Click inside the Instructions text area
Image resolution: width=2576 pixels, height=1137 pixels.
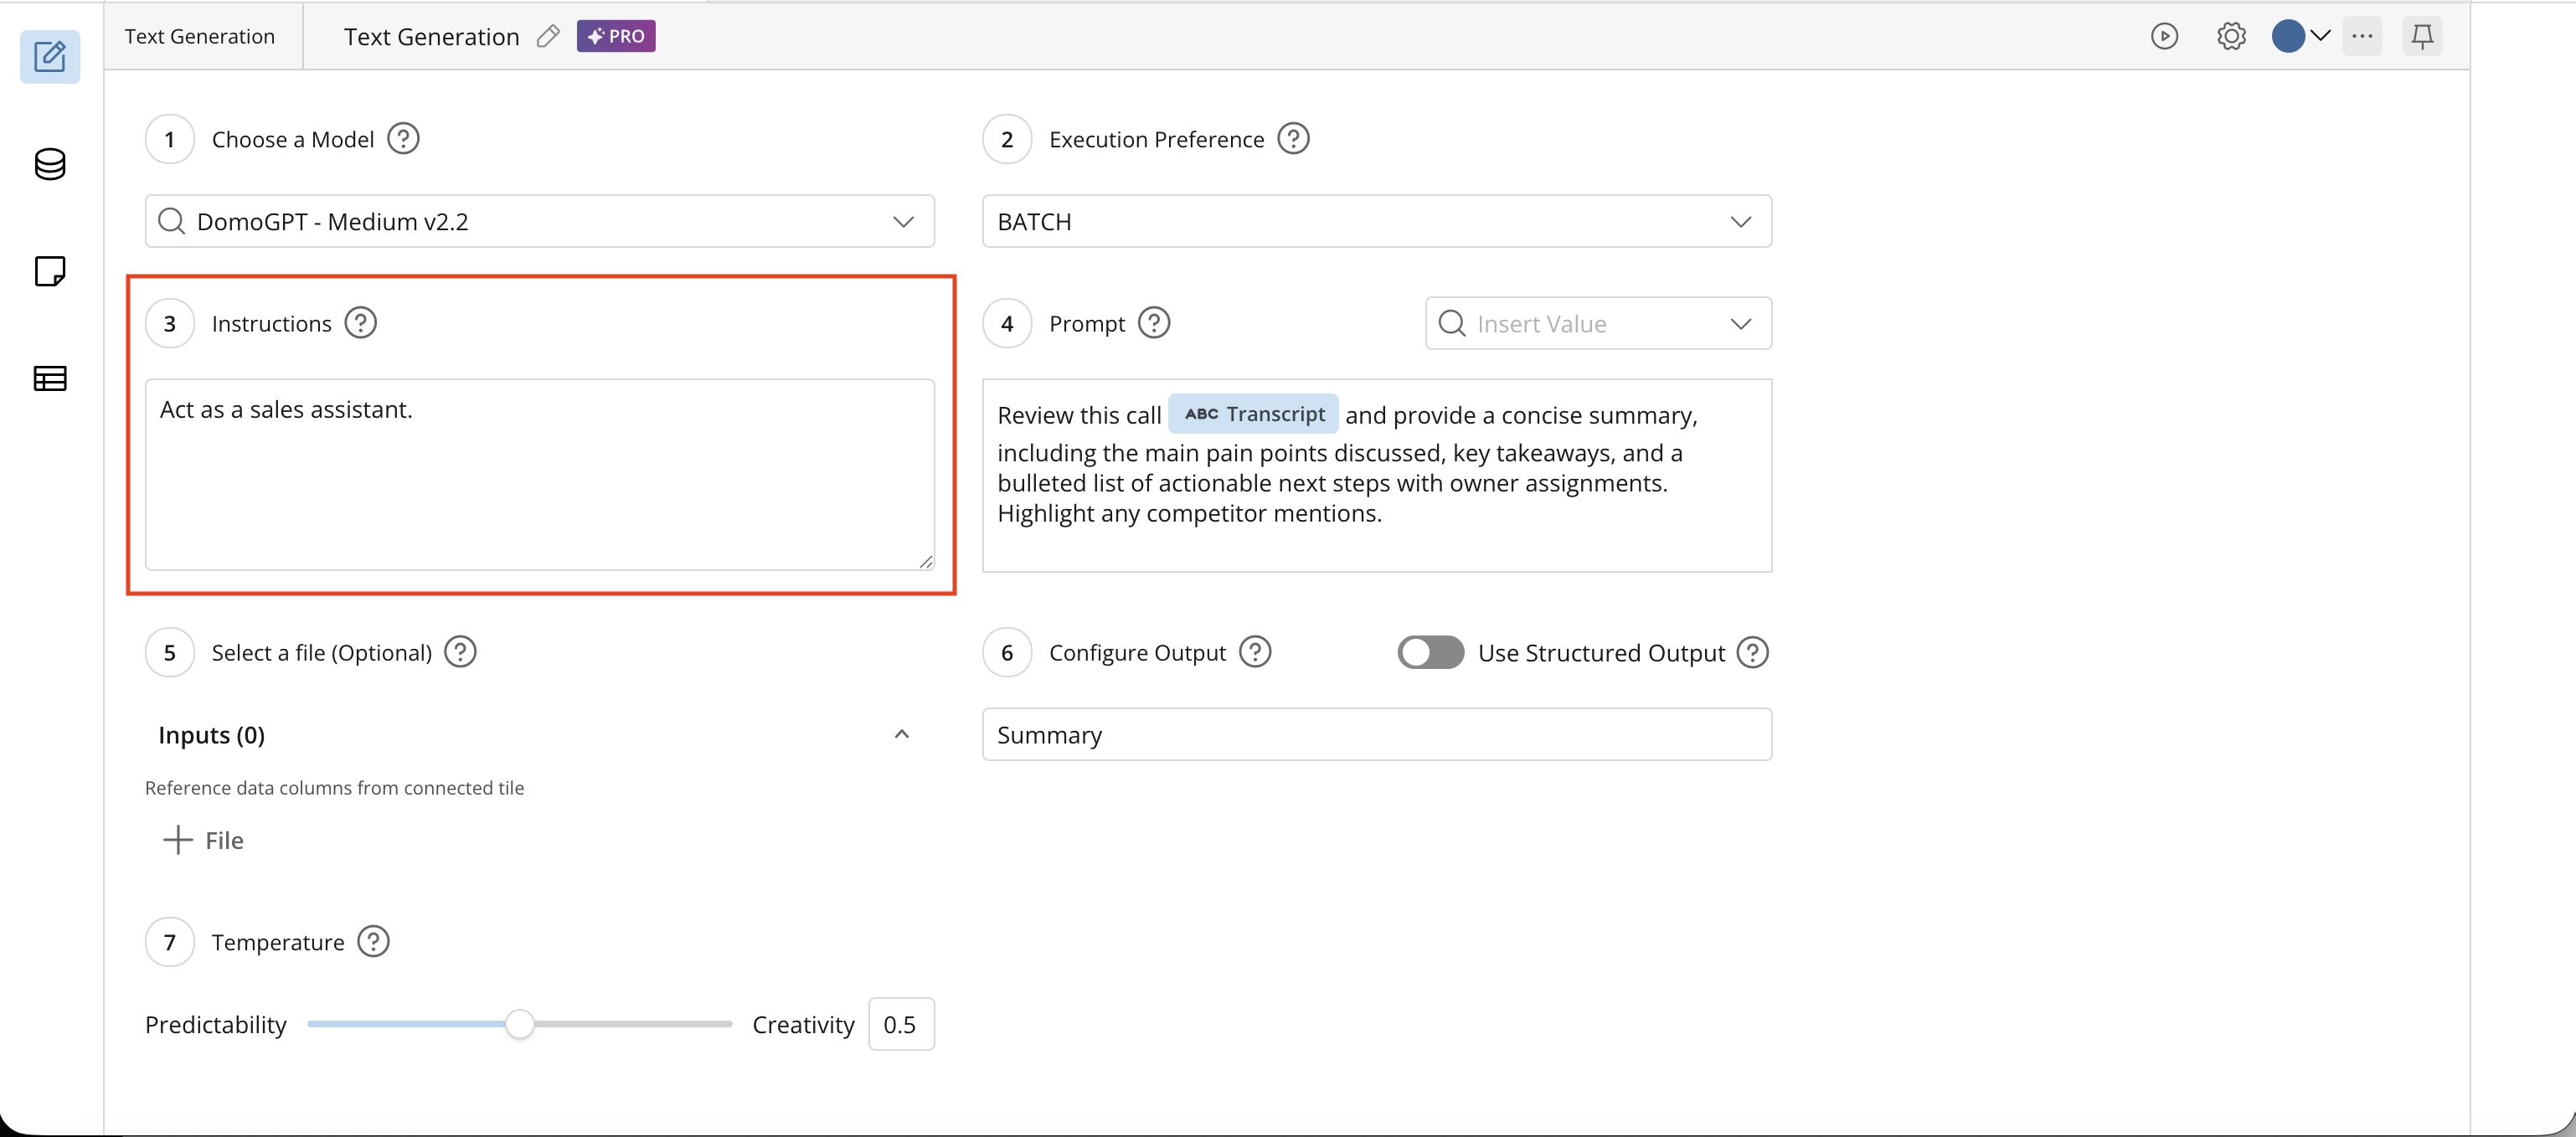point(540,474)
